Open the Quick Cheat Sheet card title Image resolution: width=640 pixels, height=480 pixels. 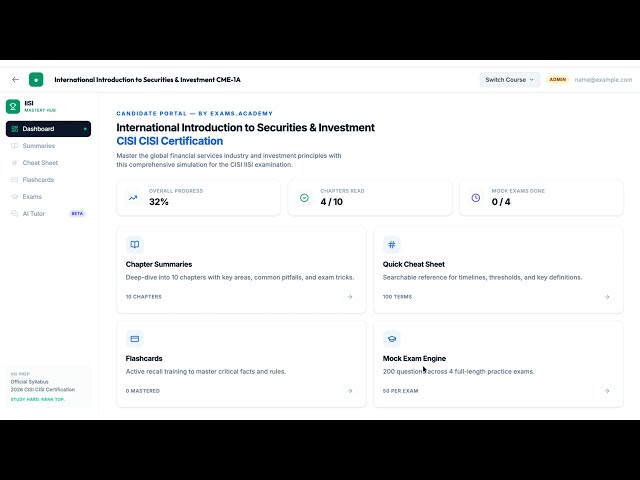tap(413, 264)
